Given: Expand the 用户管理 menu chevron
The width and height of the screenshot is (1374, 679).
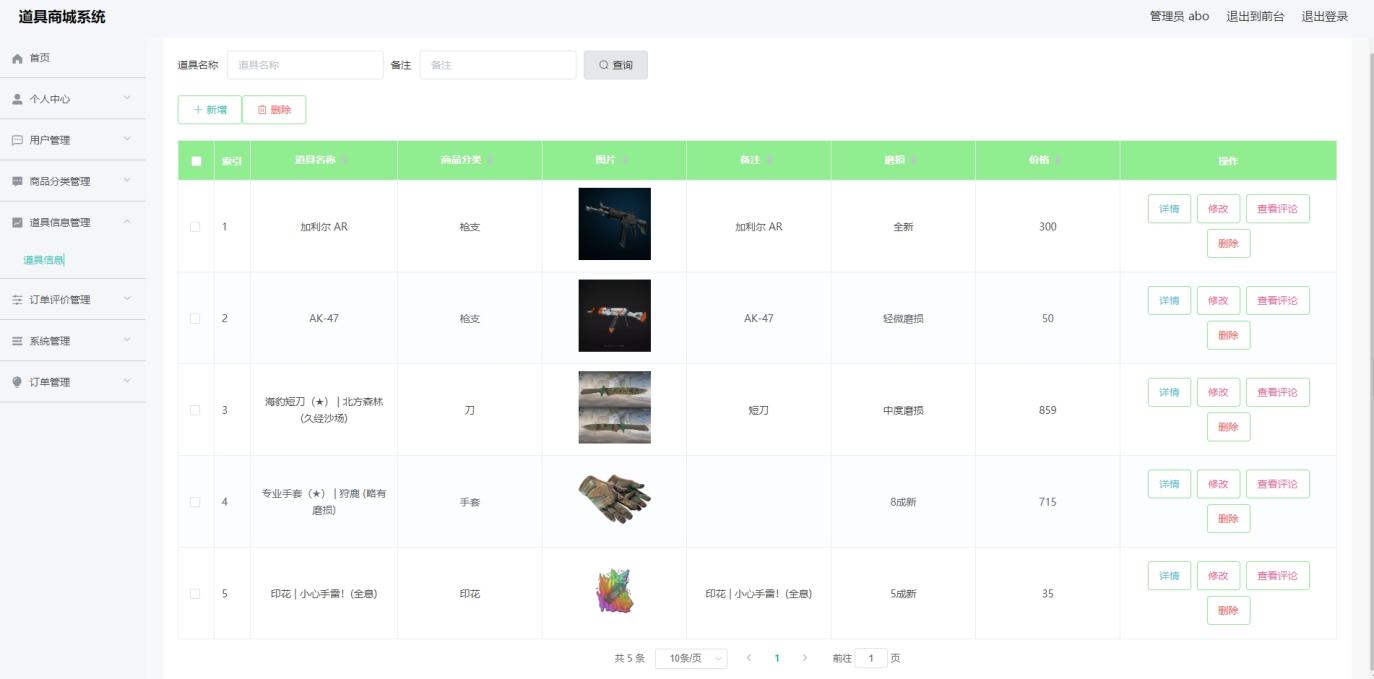Looking at the screenshot, I should pyautogui.click(x=127, y=139).
